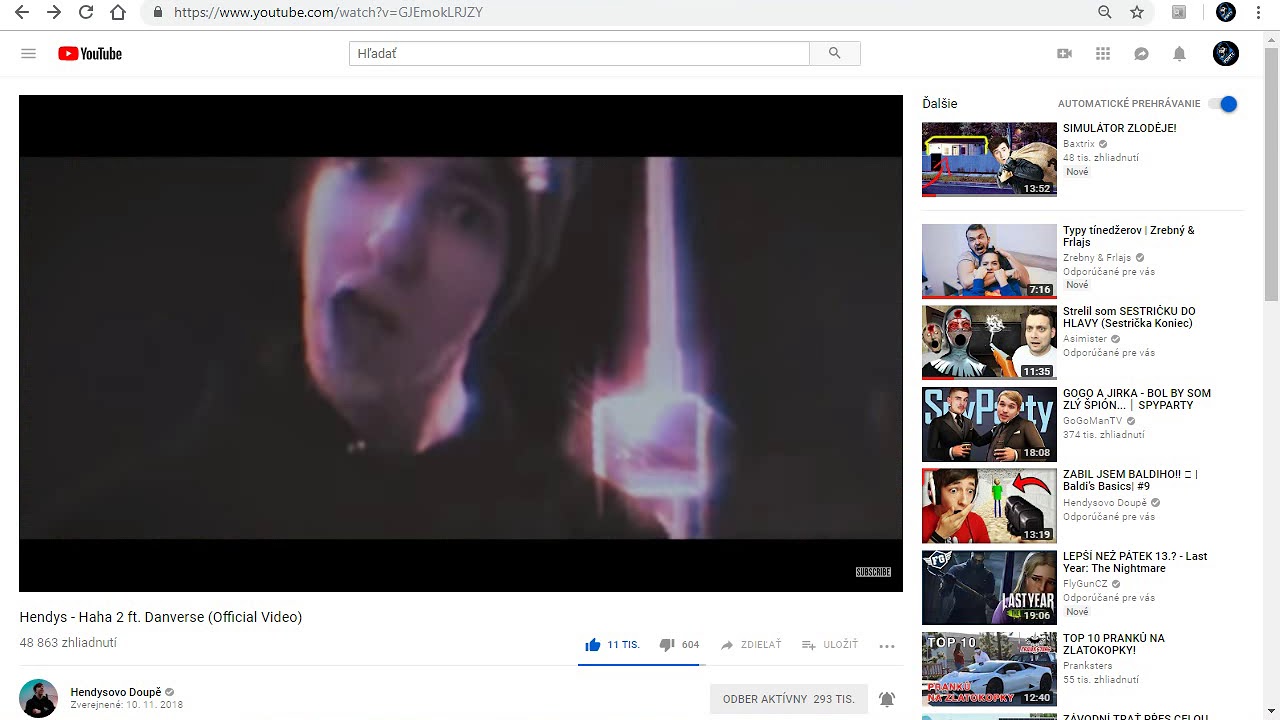Open the messages share bubble icon
1280x720 pixels.
click(x=1141, y=54)
